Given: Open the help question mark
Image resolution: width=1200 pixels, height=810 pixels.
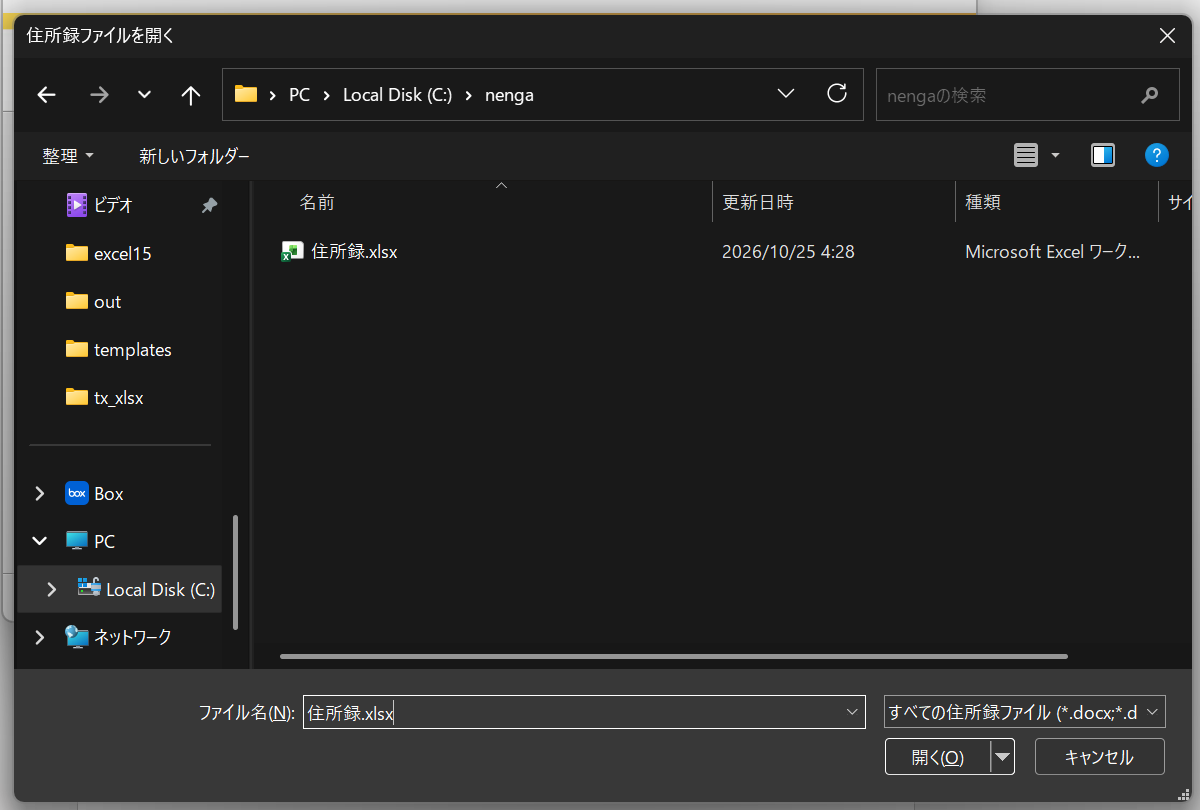Looking at the screenshot, I should click(x=1156, y=155).
